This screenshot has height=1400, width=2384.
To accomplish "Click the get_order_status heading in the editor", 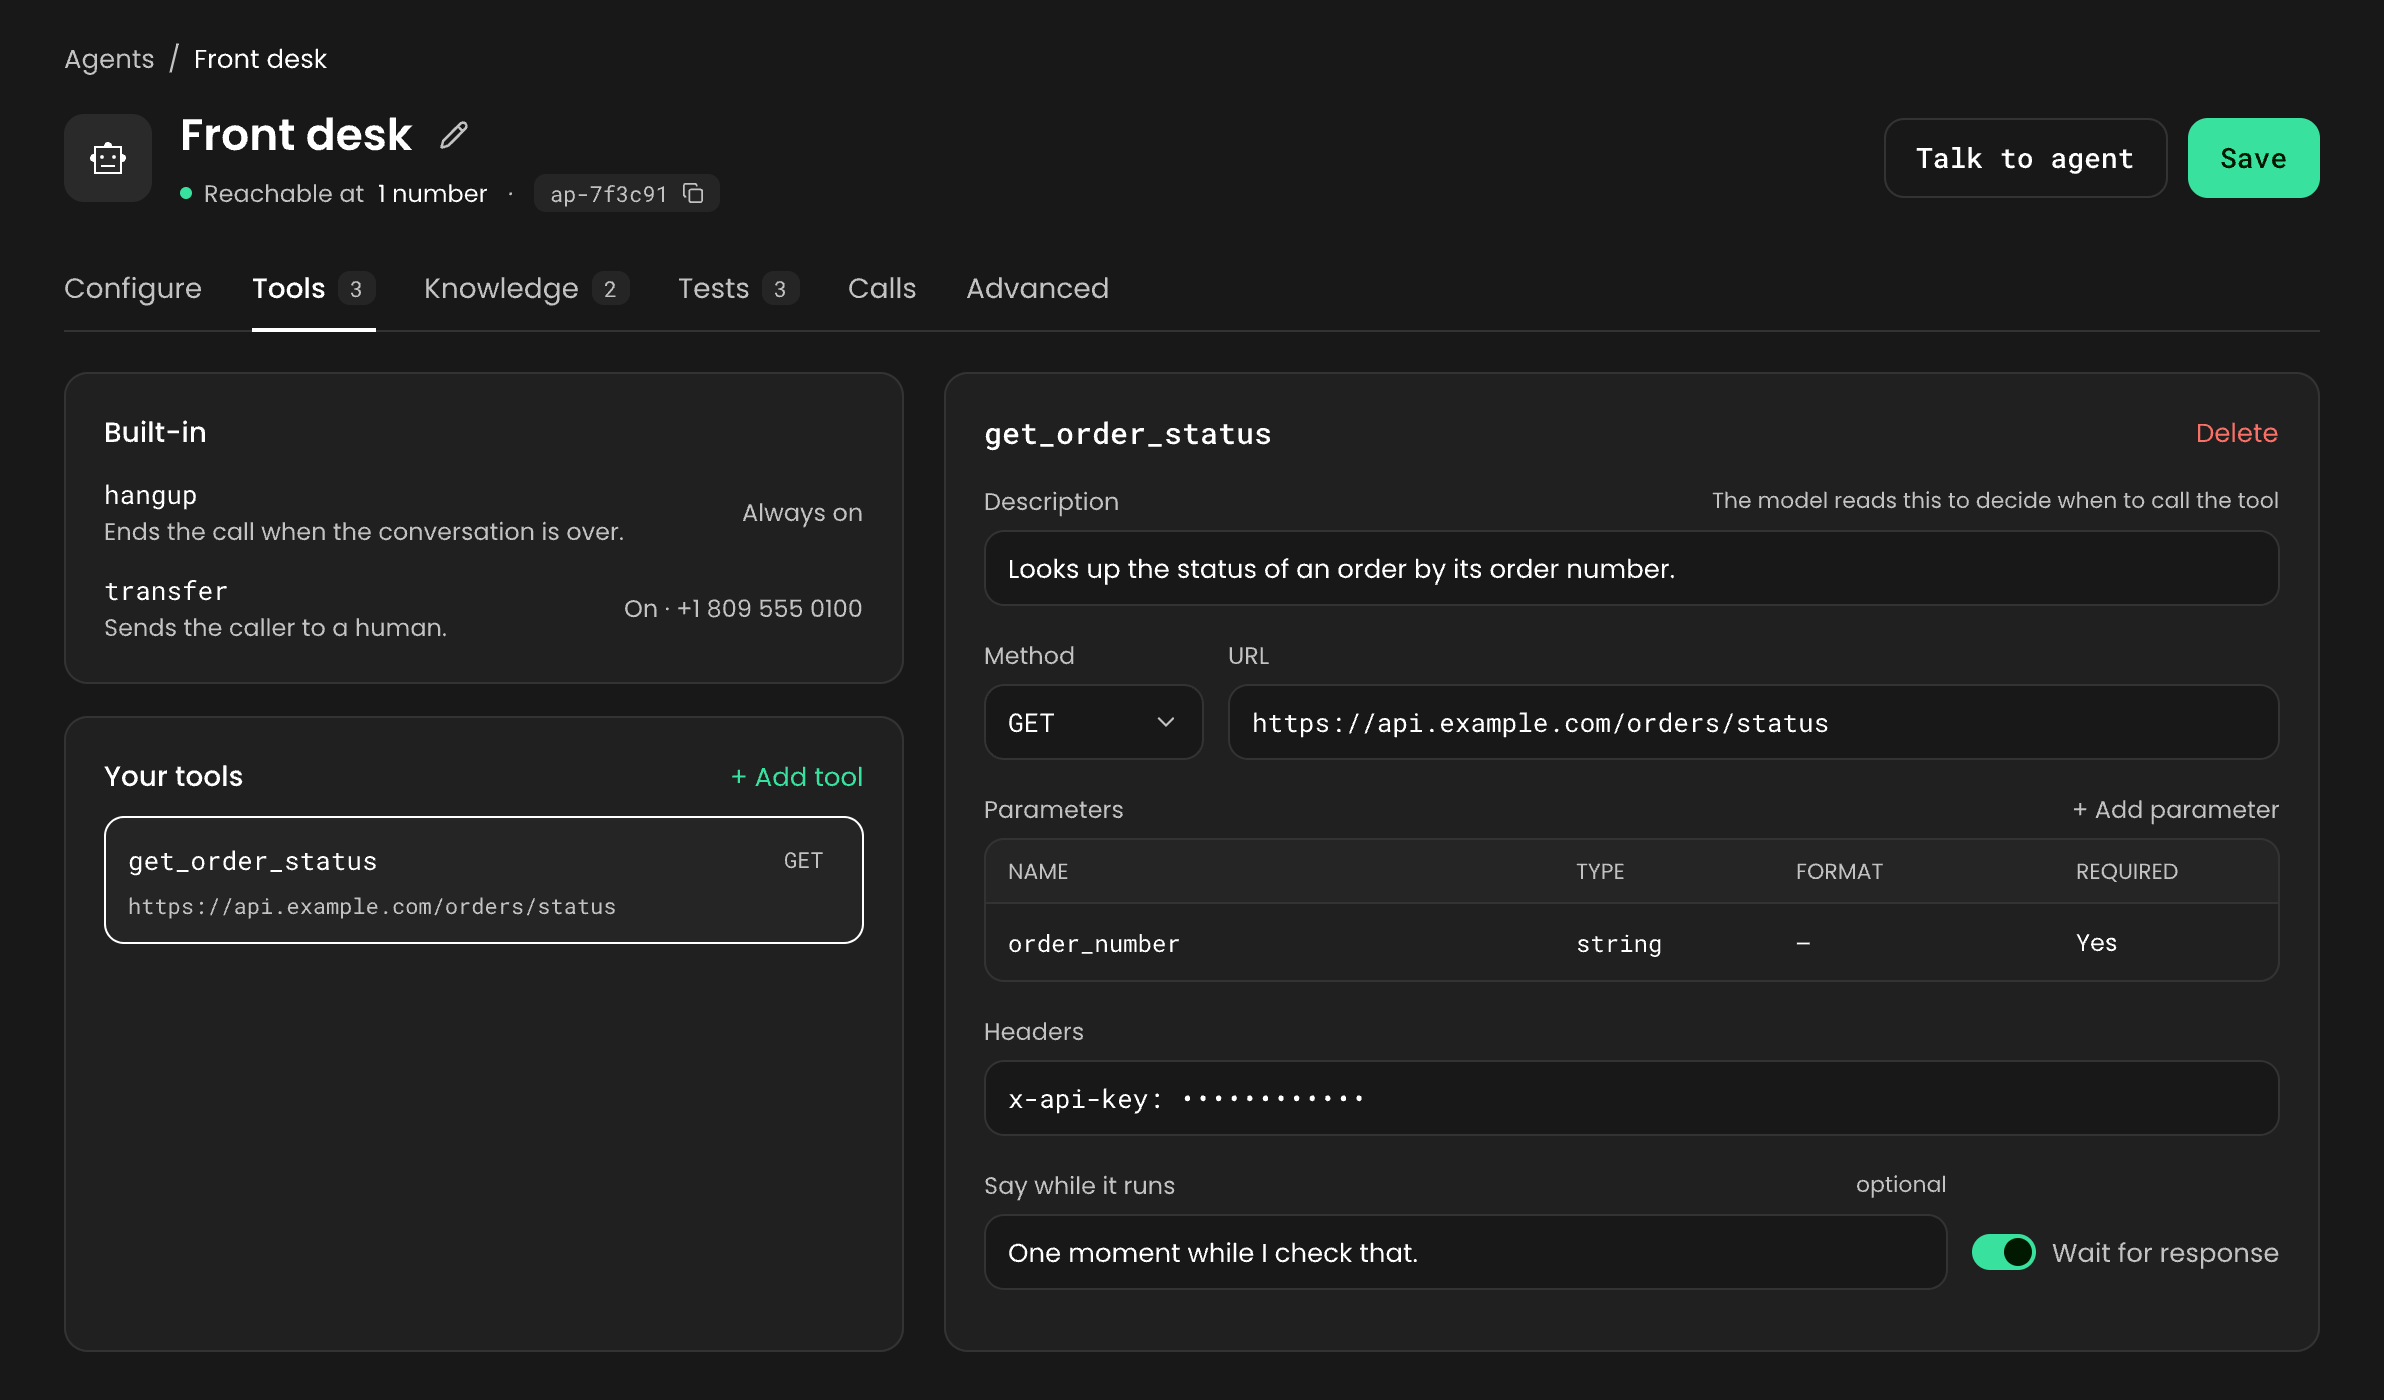I will click(1128, 434).
